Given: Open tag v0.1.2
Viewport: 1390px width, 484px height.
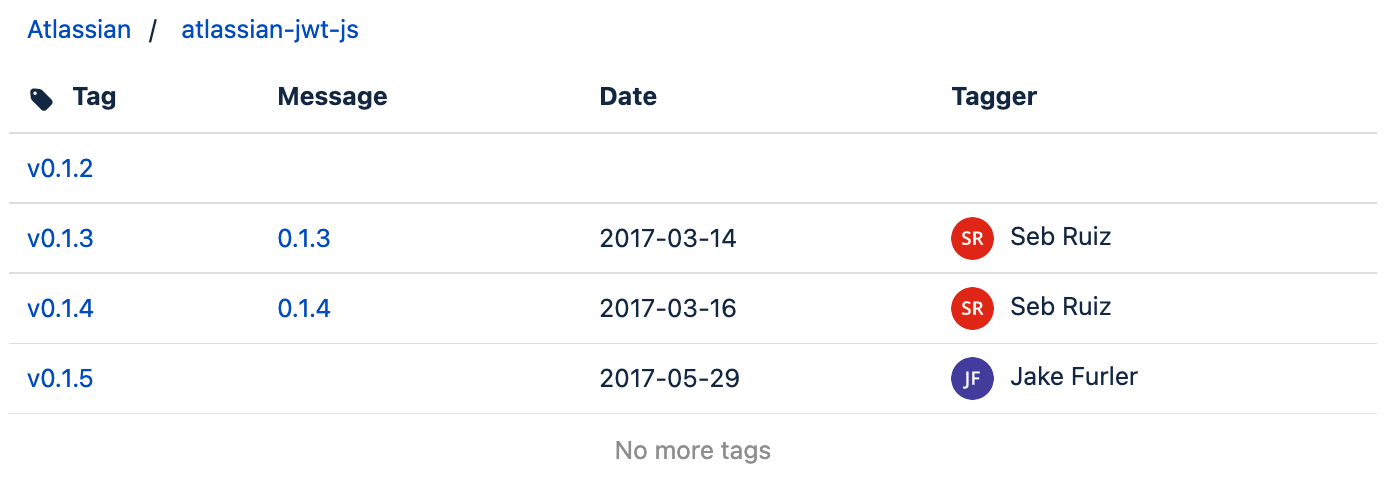Looking at the screenshot, I should tap(60, 168).
